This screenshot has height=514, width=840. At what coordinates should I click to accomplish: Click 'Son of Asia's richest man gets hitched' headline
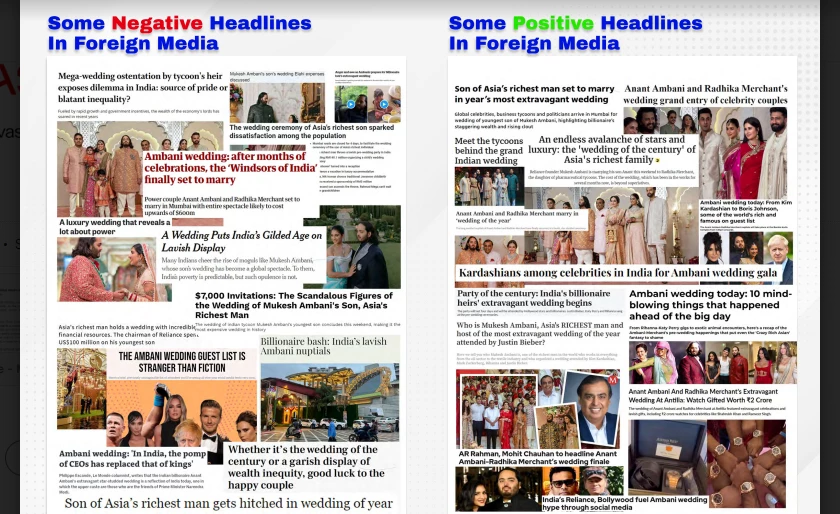pos(229,503)
